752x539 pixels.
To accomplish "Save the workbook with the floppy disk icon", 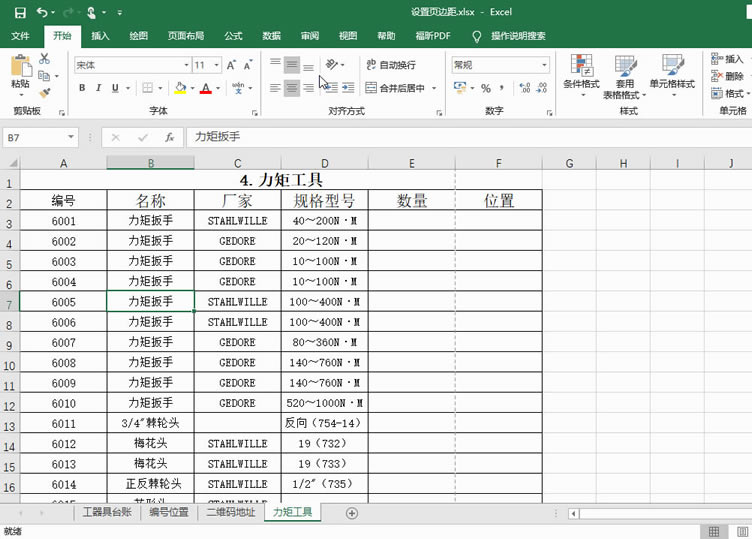I will pyautogui.click(x=20, y=12).
